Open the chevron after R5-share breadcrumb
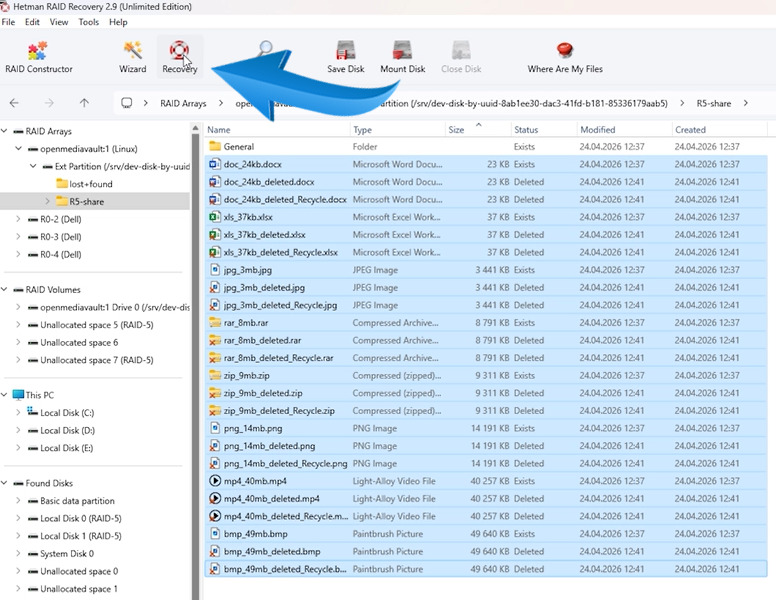 pyautogui.click(x=745, y=103)
